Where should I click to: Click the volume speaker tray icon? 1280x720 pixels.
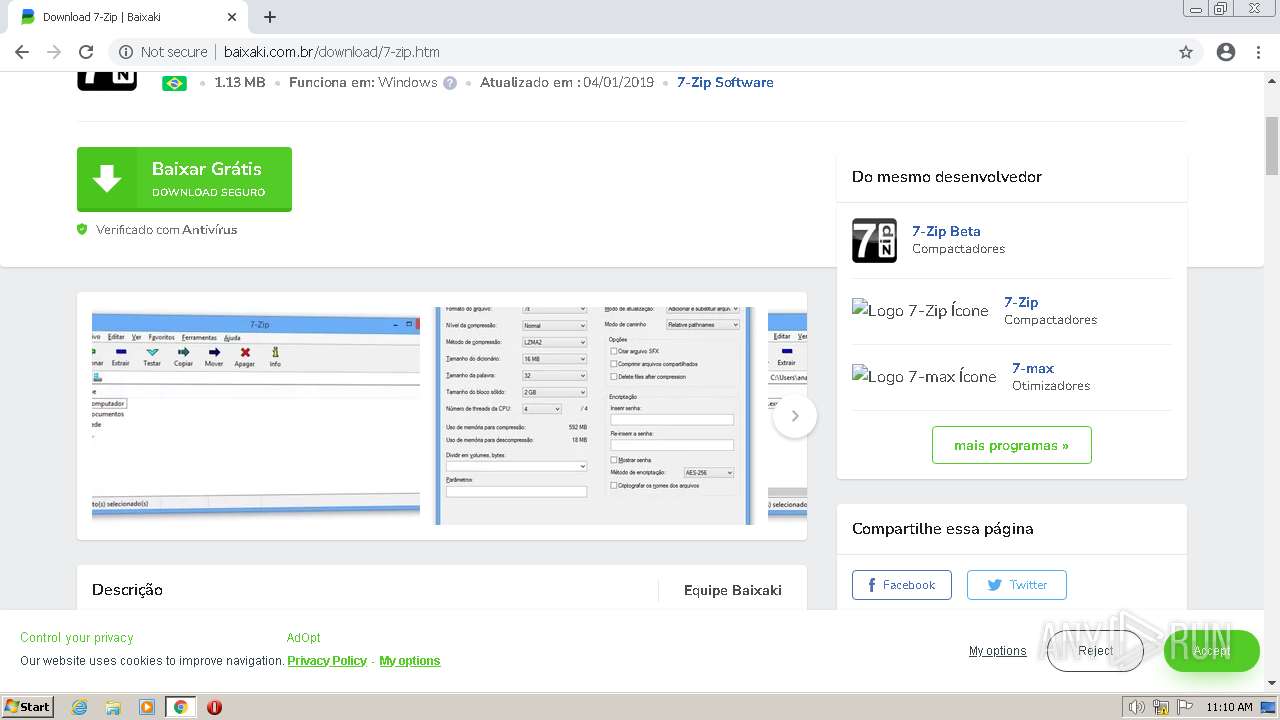[x=1136, y=707]
